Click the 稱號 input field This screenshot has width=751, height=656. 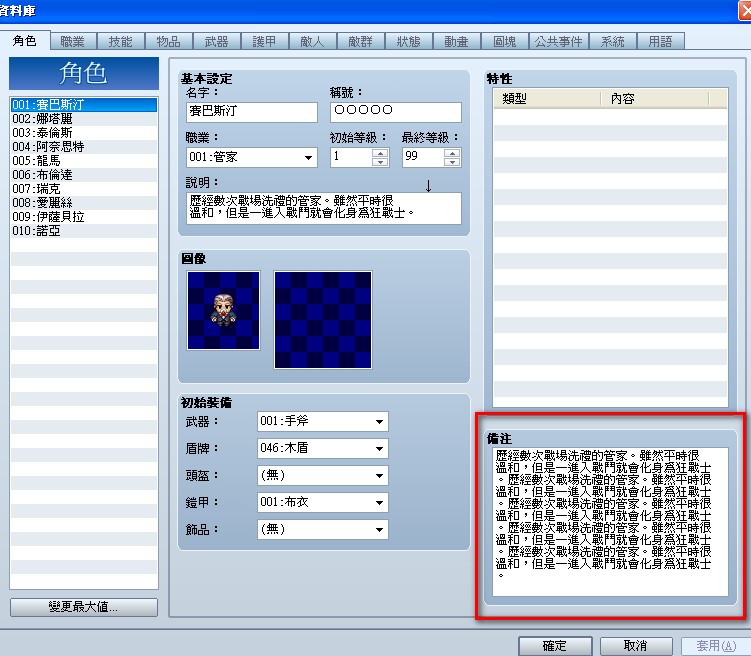tap(396, 112)
